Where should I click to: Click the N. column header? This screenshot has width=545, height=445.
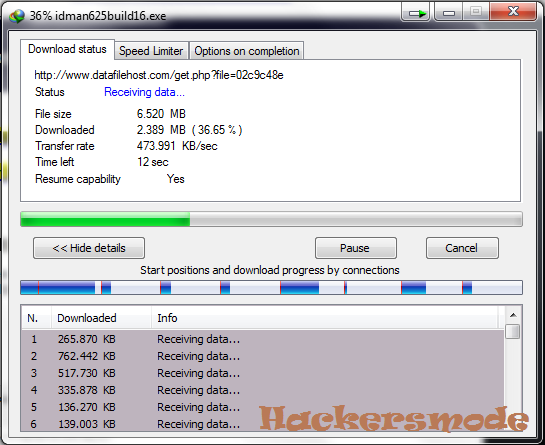click(x=36, y=318)
